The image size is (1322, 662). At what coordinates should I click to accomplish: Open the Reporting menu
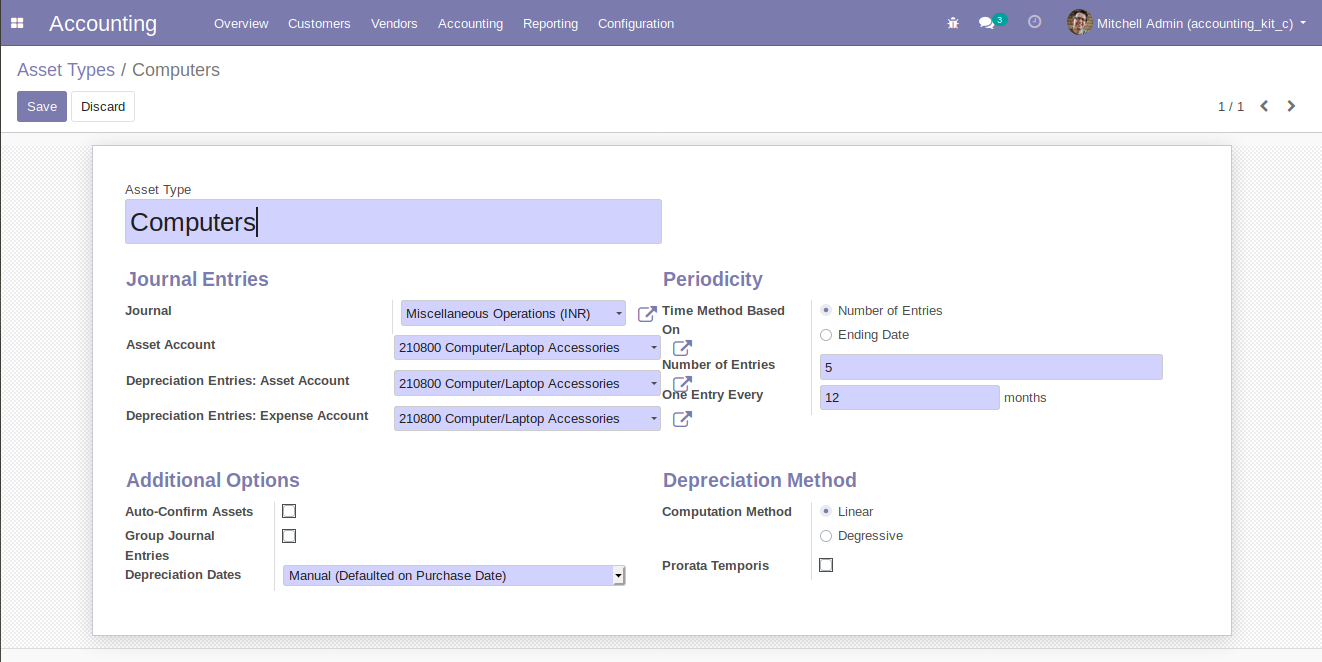point(550,23)
